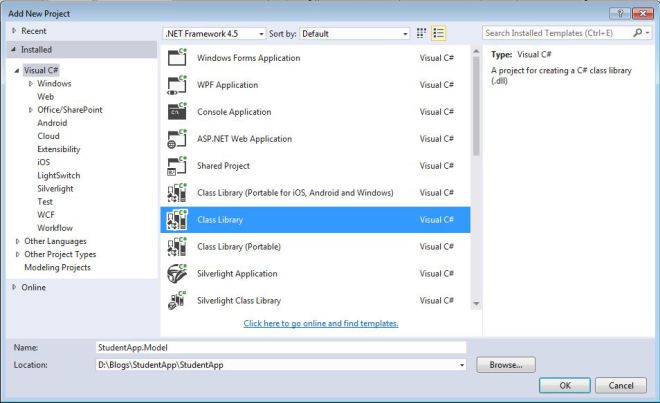This screenshot has width=660, height=403.
Task: Expand the Windows tree node
Action: (30, 84)
